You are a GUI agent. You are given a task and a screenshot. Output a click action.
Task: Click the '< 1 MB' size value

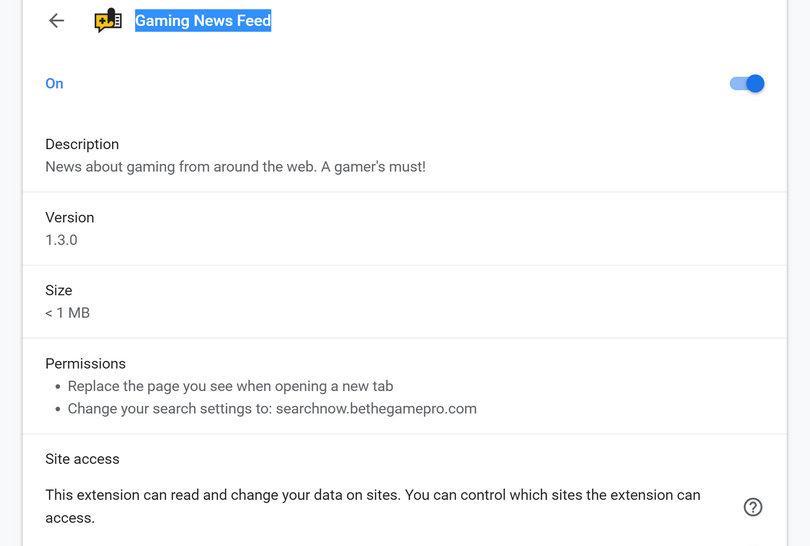(67, 313)
